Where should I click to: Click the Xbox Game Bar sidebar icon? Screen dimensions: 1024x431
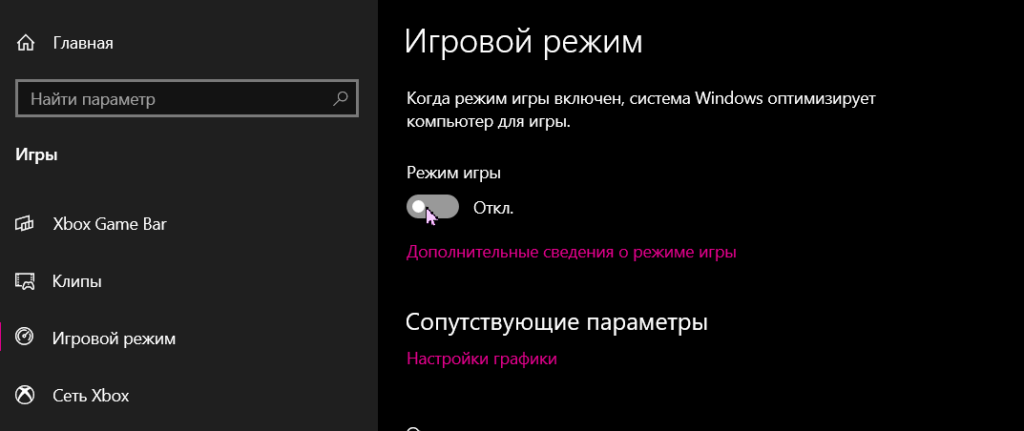pyautogui.click(x=27, y=224)
